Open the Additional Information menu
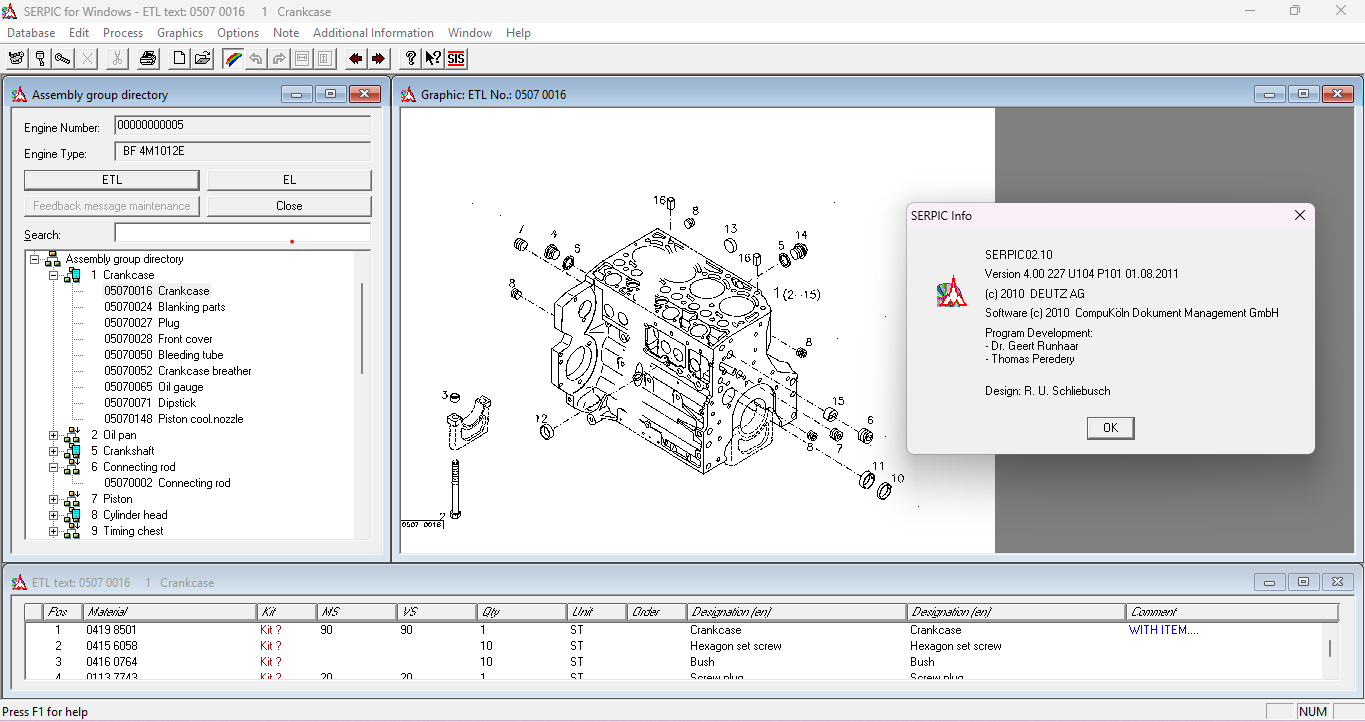The width and height of the screenshot is (1365, 722). coord(373,33)
